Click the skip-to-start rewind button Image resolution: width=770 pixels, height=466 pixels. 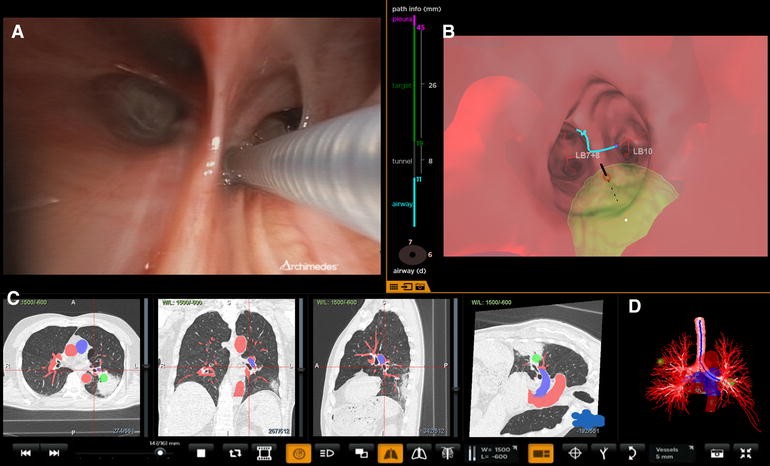pos(25,453)
